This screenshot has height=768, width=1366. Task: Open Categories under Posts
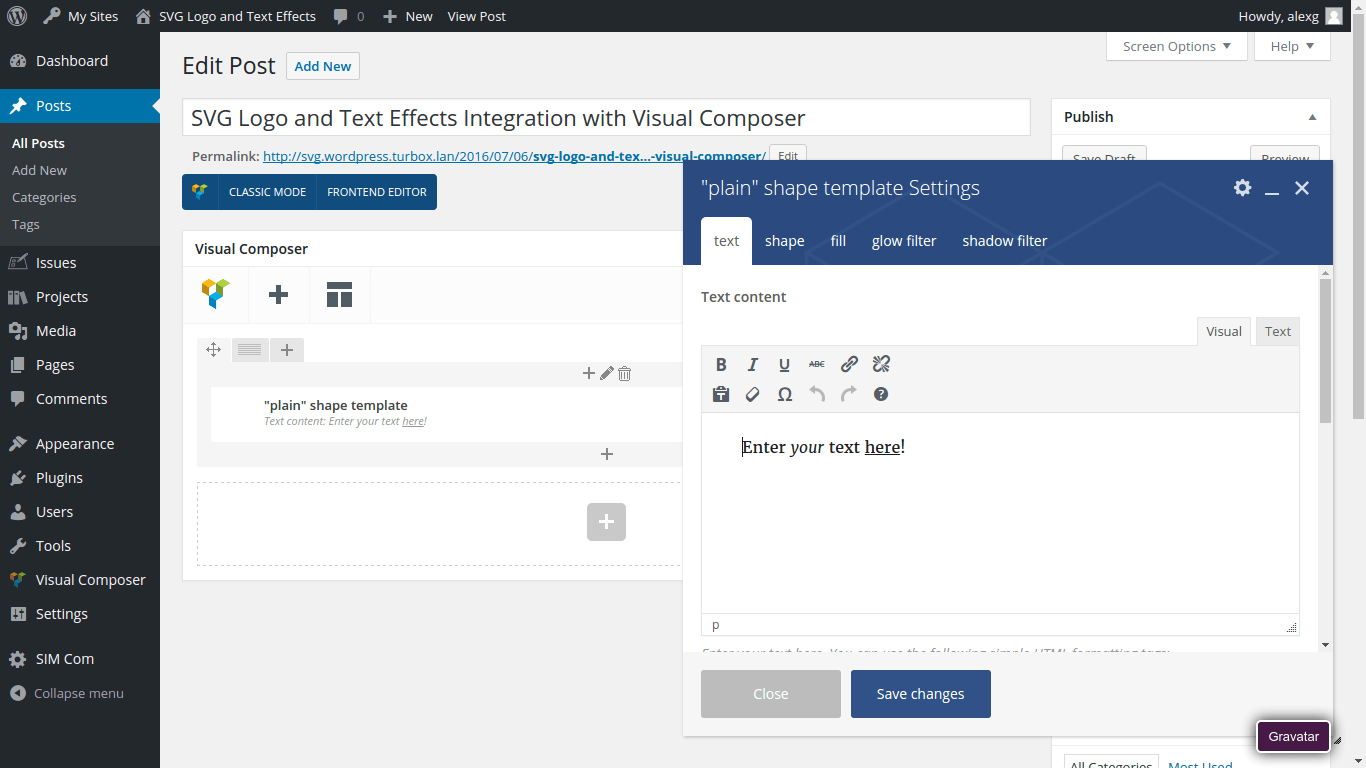(x=44, y=197)
